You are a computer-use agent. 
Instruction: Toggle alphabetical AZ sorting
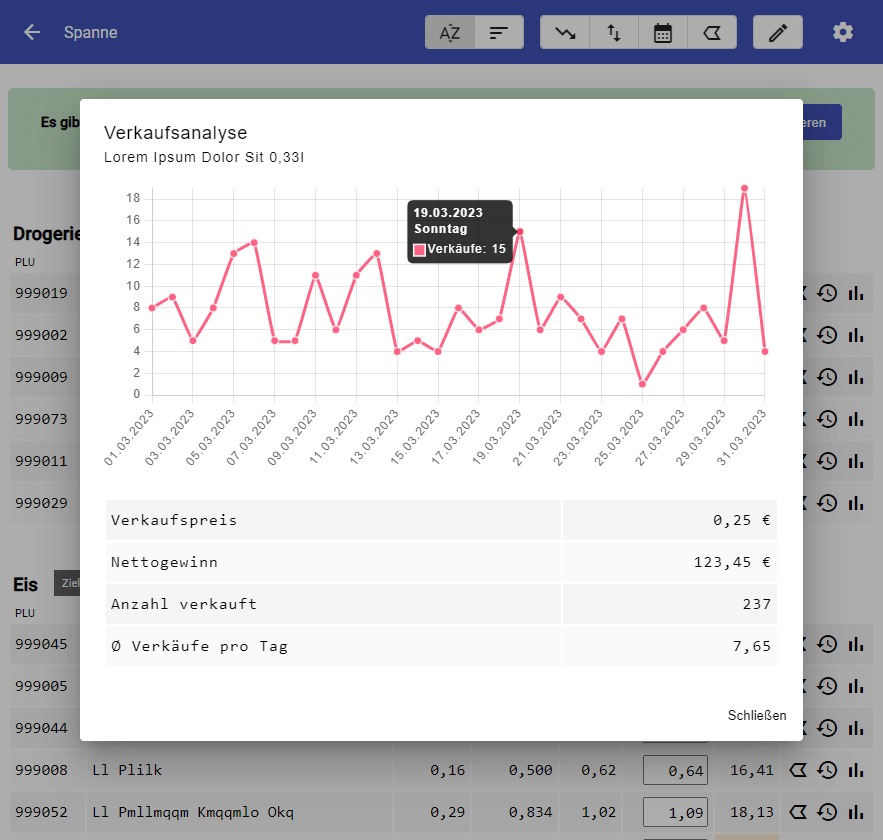pyautogui.click(x=450, y=33)
